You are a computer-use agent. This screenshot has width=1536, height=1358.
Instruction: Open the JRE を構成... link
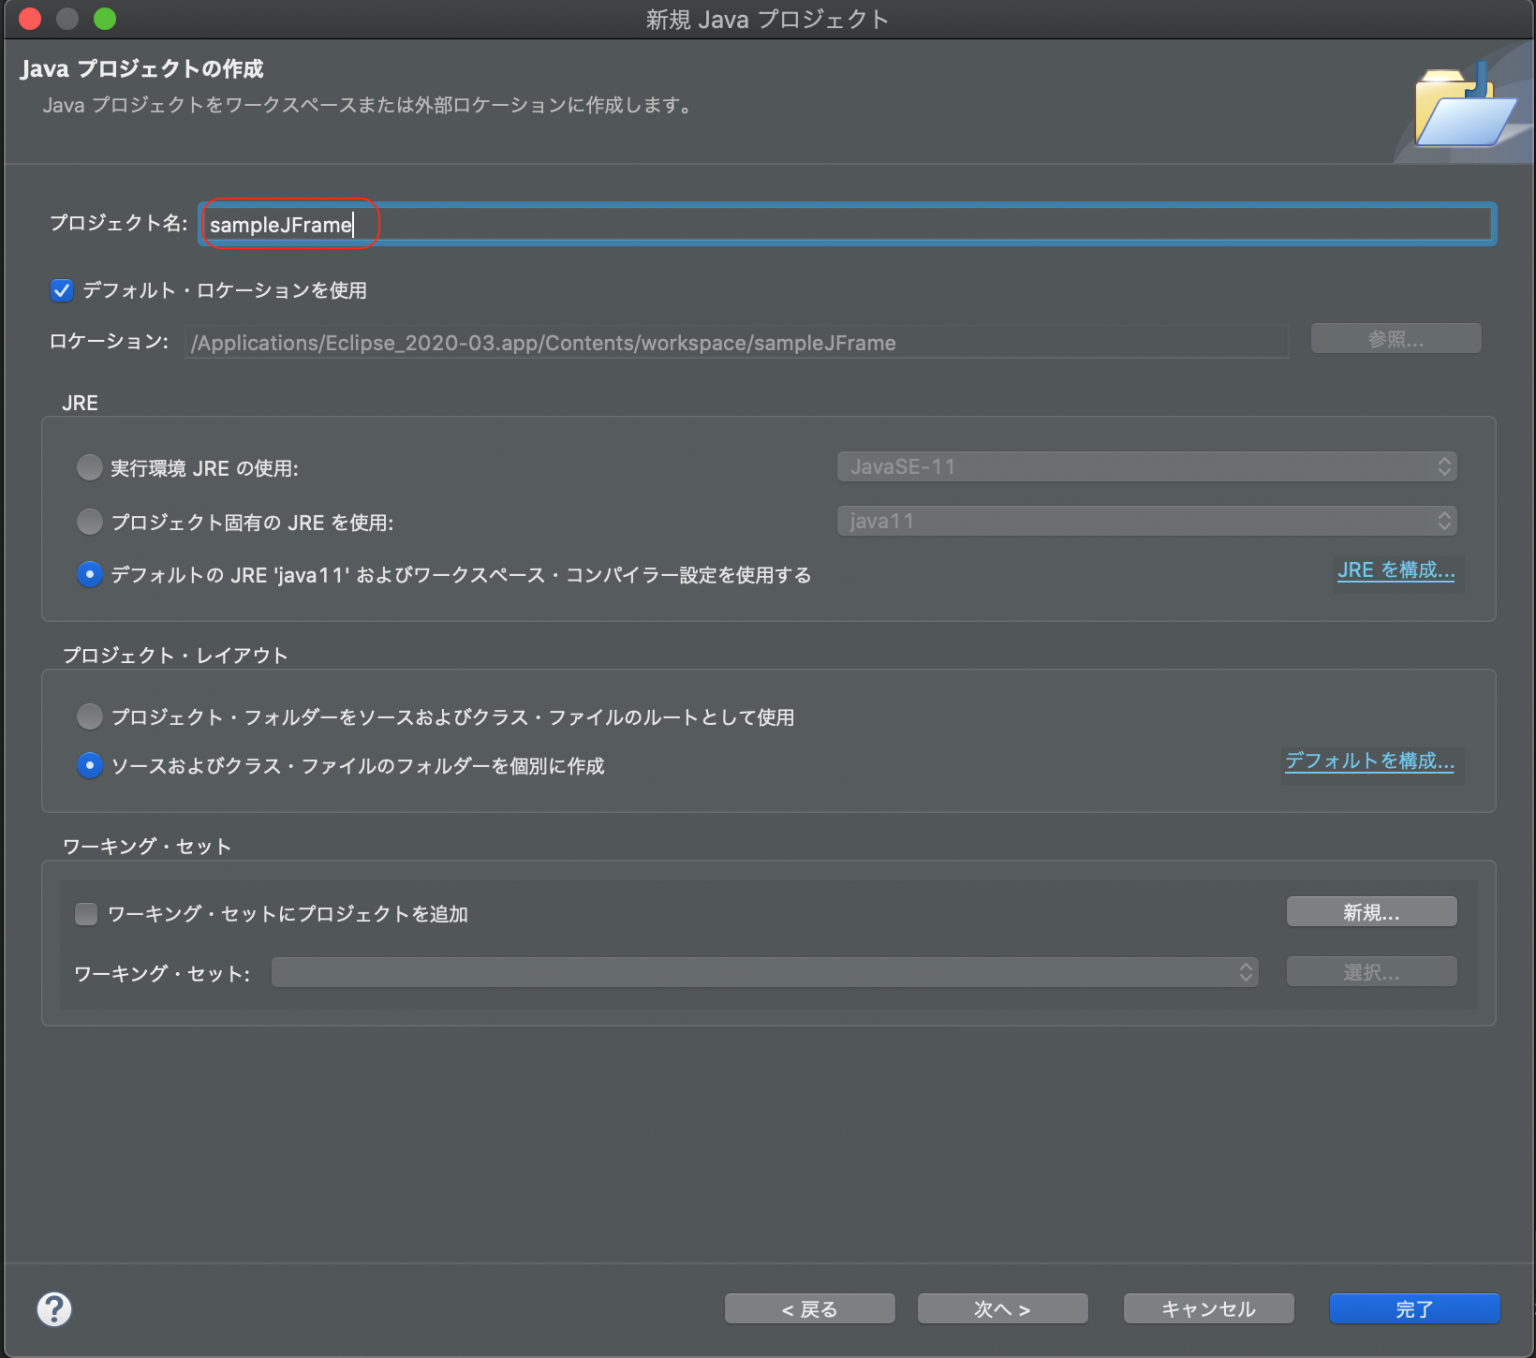(1395, 571)
